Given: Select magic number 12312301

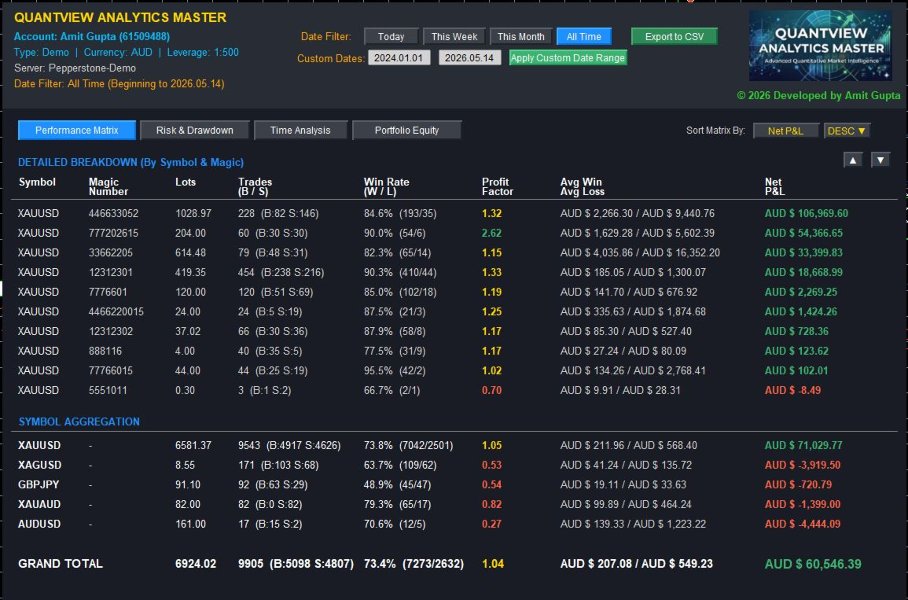Looking at the screenshot, I should tap(111, 273).
